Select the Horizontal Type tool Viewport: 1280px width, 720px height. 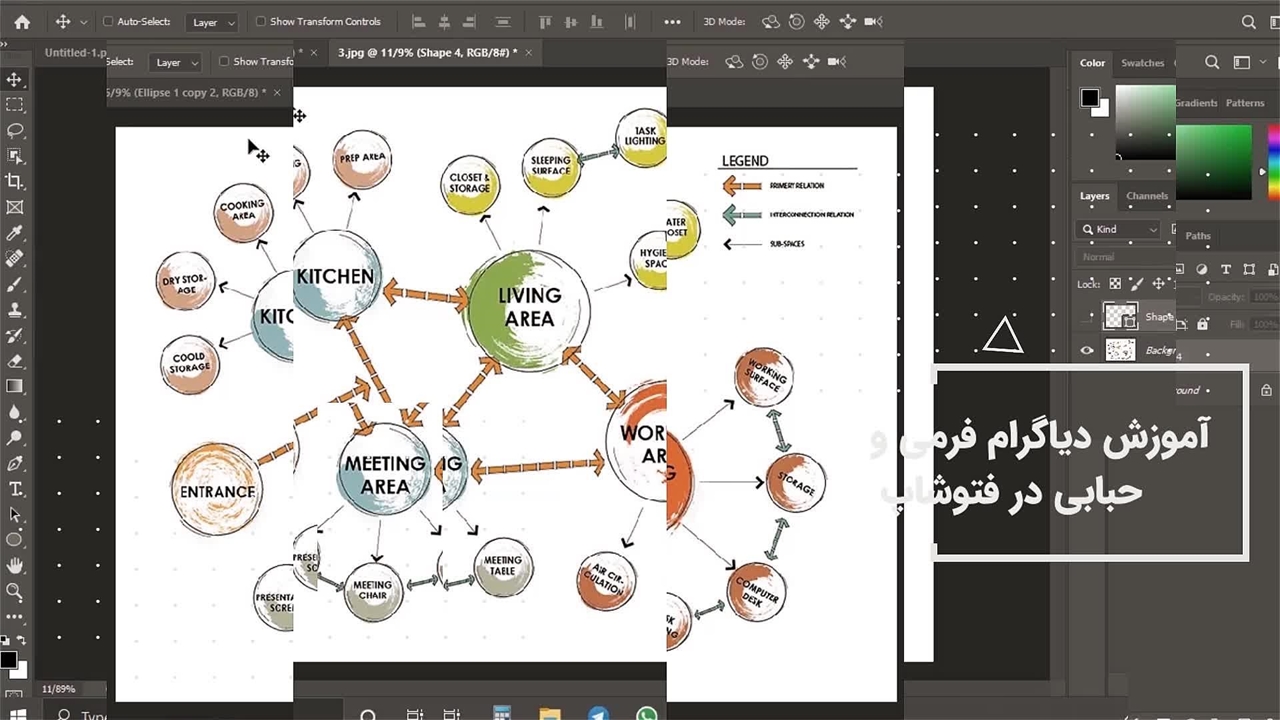15,489
